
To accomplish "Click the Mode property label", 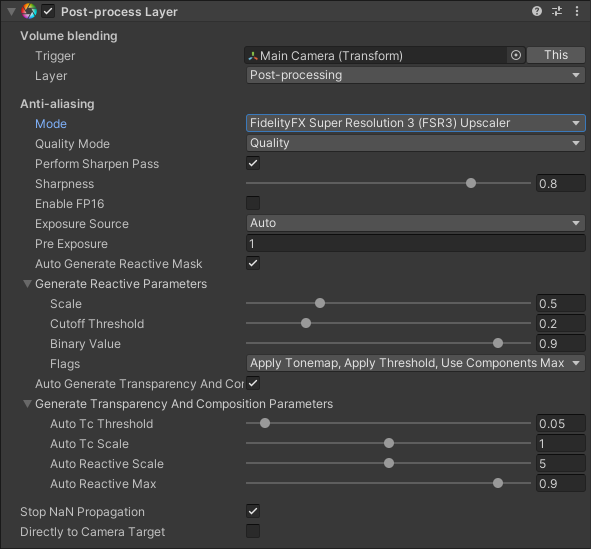I will coord(51,124).
